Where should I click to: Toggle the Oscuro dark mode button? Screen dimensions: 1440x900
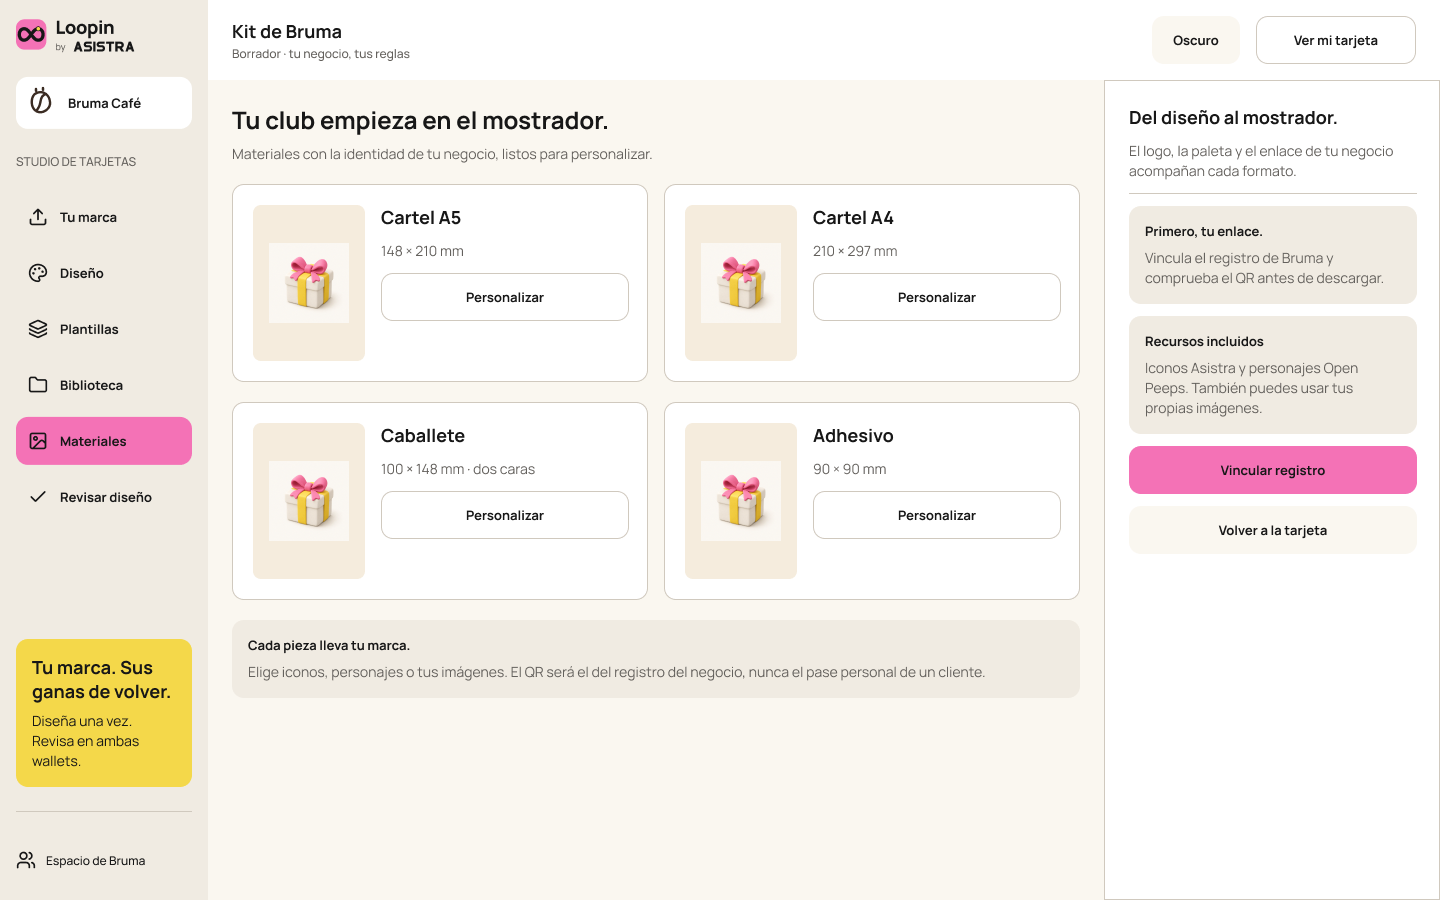1196,40
